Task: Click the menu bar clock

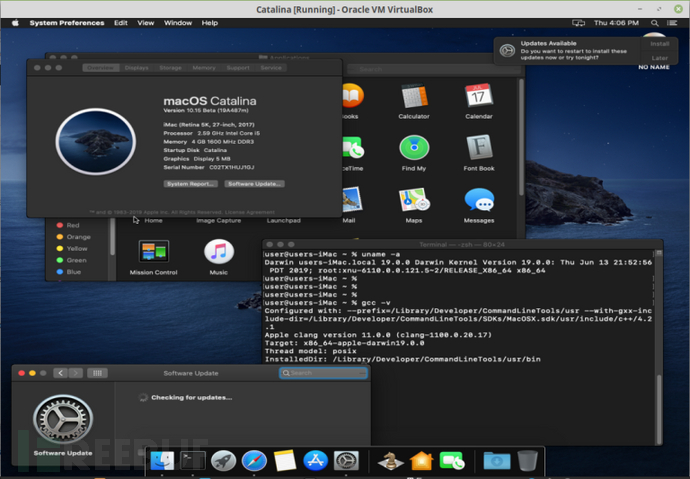Action: (x=616, y=23)
